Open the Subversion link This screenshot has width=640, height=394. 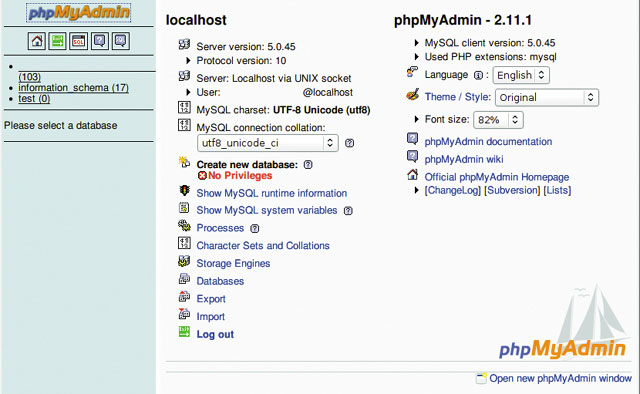click(x=512, y=190)
